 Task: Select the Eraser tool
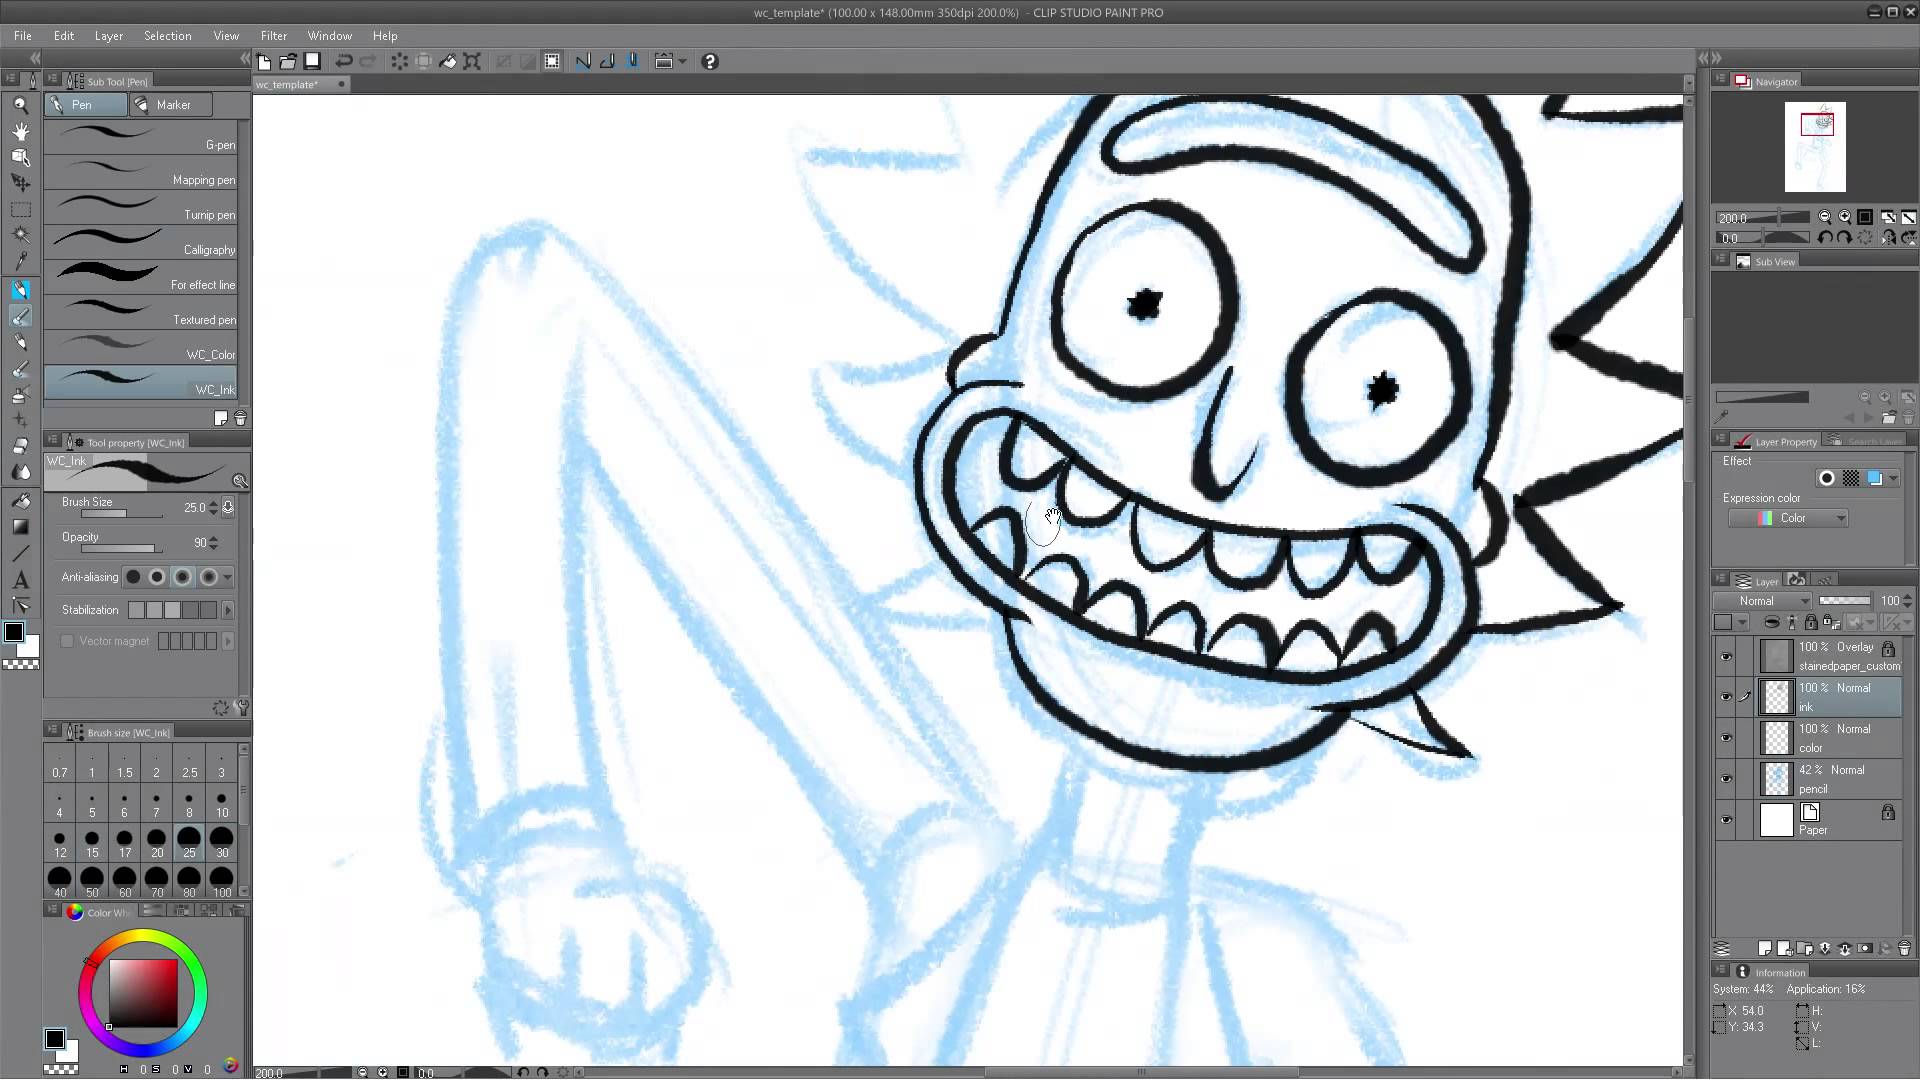tap(21, 444)
